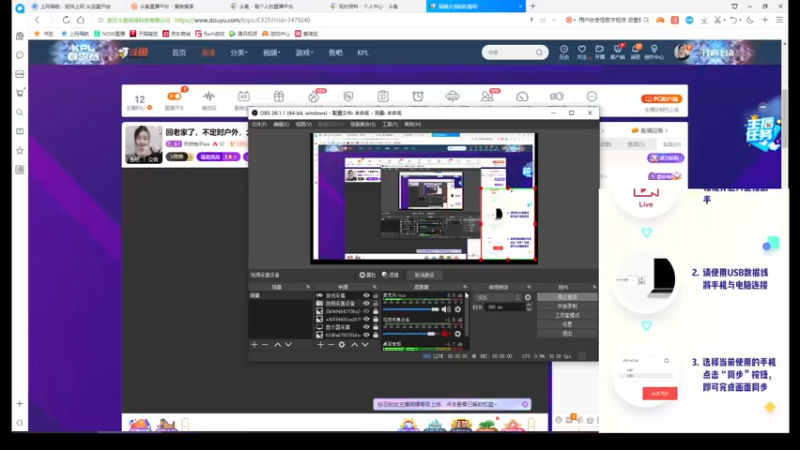Viewport: 800px width, 450px height.
Task: Bookmark page with address bar star icon
Action: tap(101, 20)
